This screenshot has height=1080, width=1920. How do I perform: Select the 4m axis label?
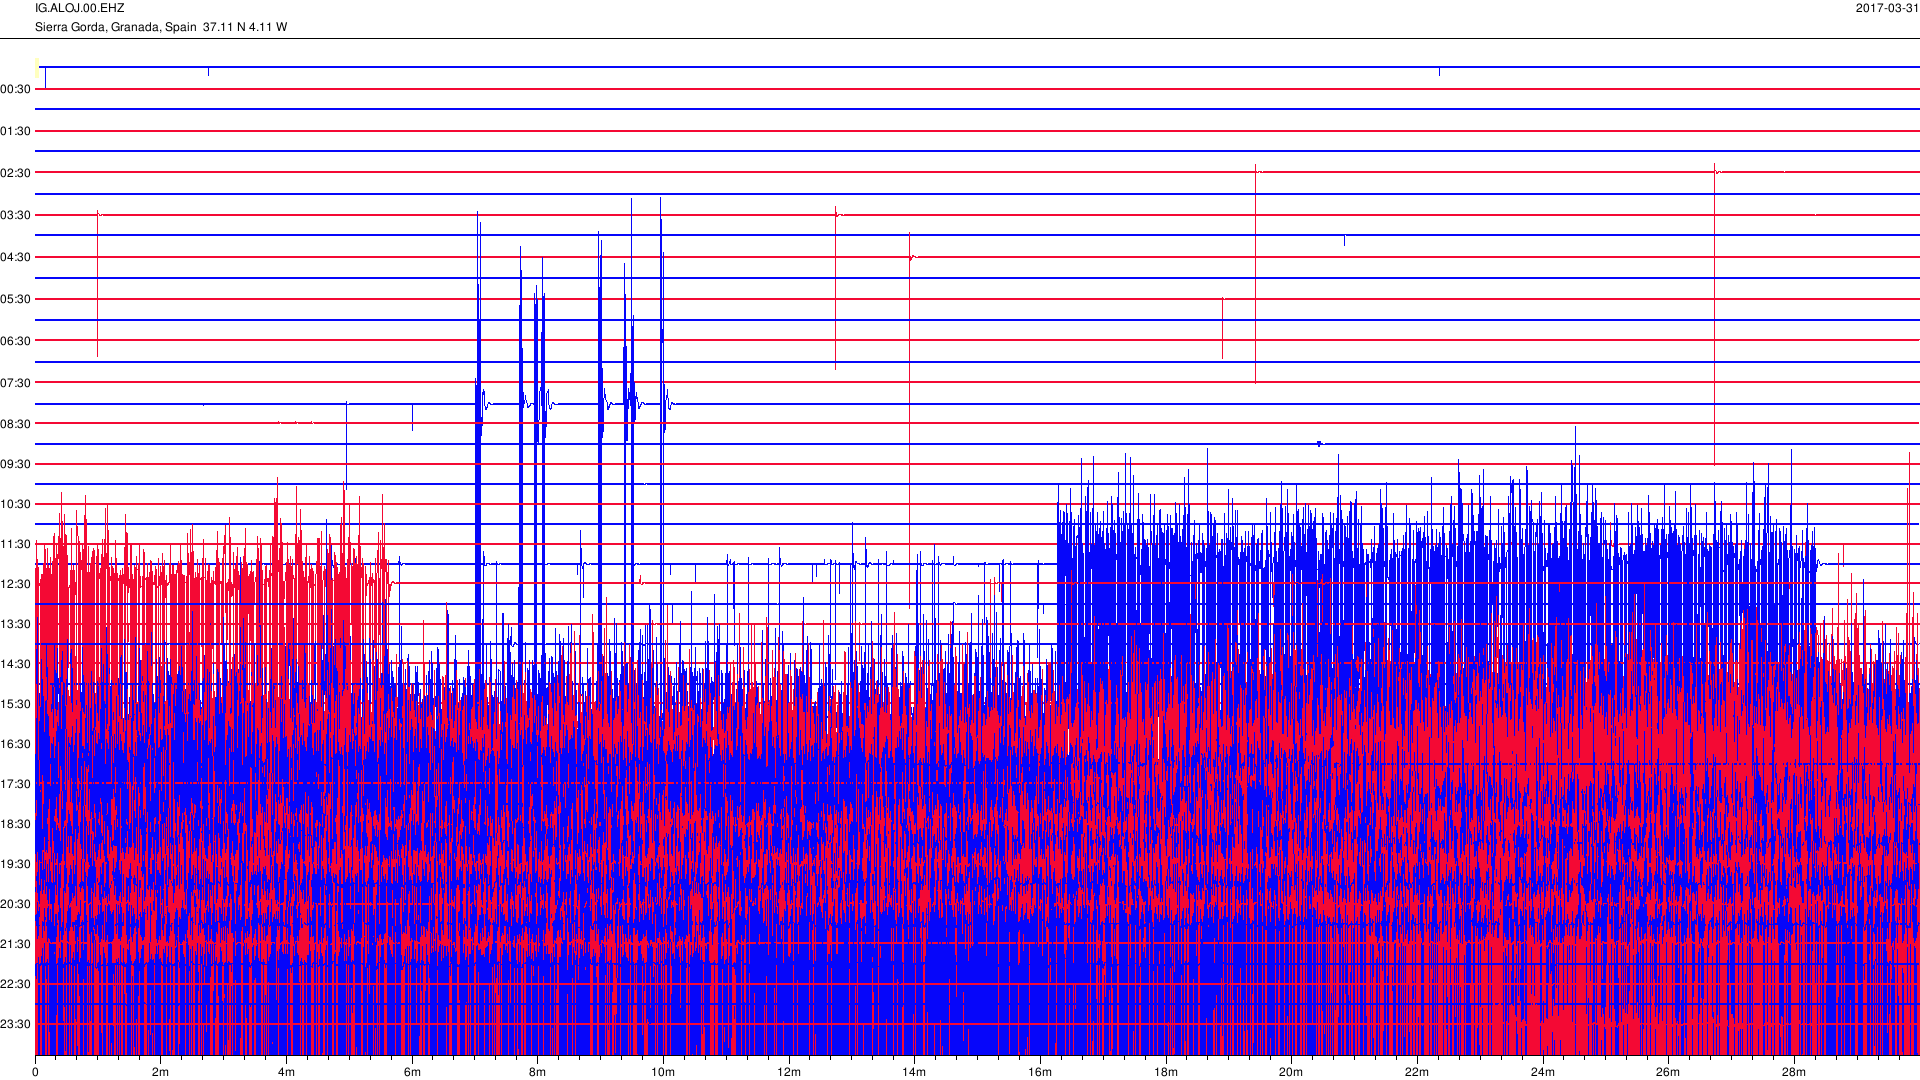point(286,1072)
